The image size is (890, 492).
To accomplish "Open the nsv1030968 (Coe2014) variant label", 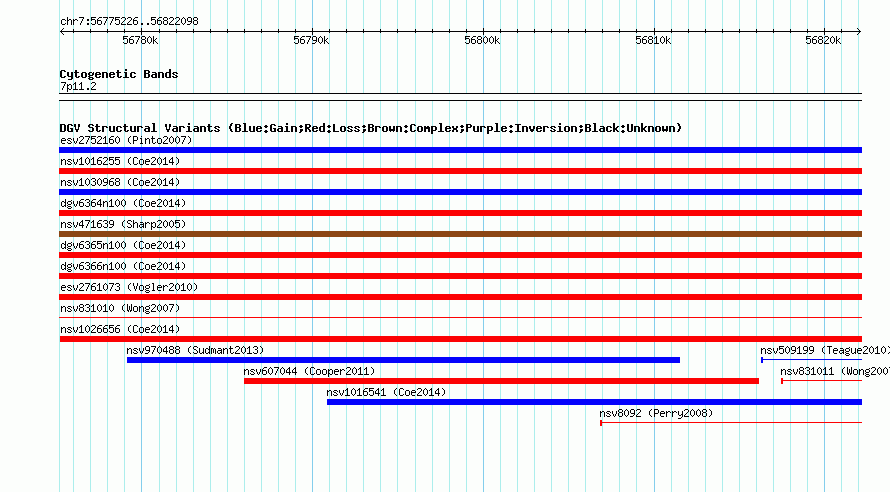I will click(120, 182).
